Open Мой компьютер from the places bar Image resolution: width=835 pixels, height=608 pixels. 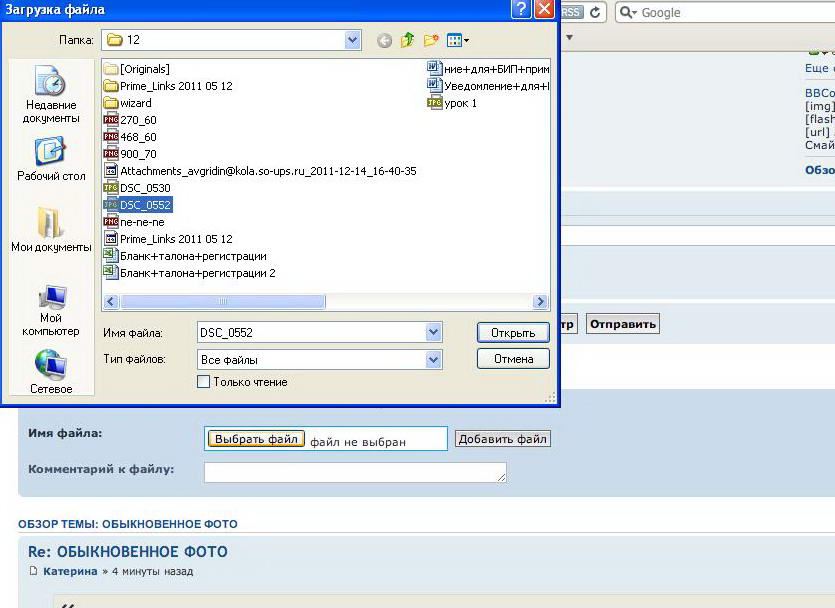[x=51, y=310]
